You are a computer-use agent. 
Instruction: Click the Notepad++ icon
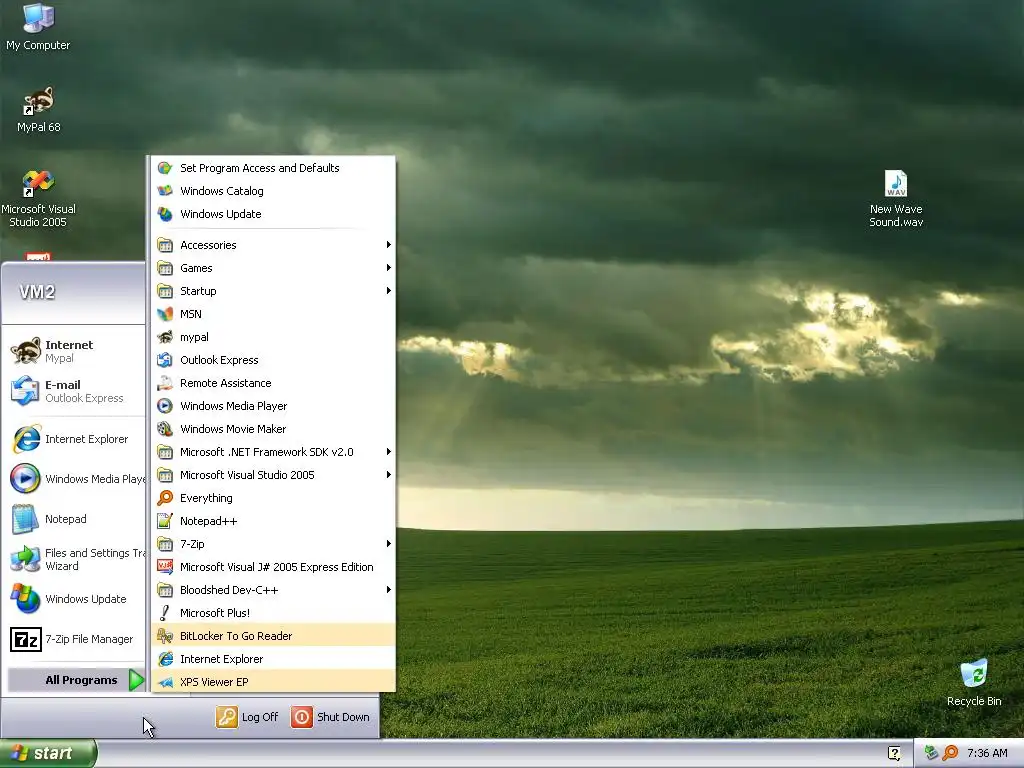[165, 521]
